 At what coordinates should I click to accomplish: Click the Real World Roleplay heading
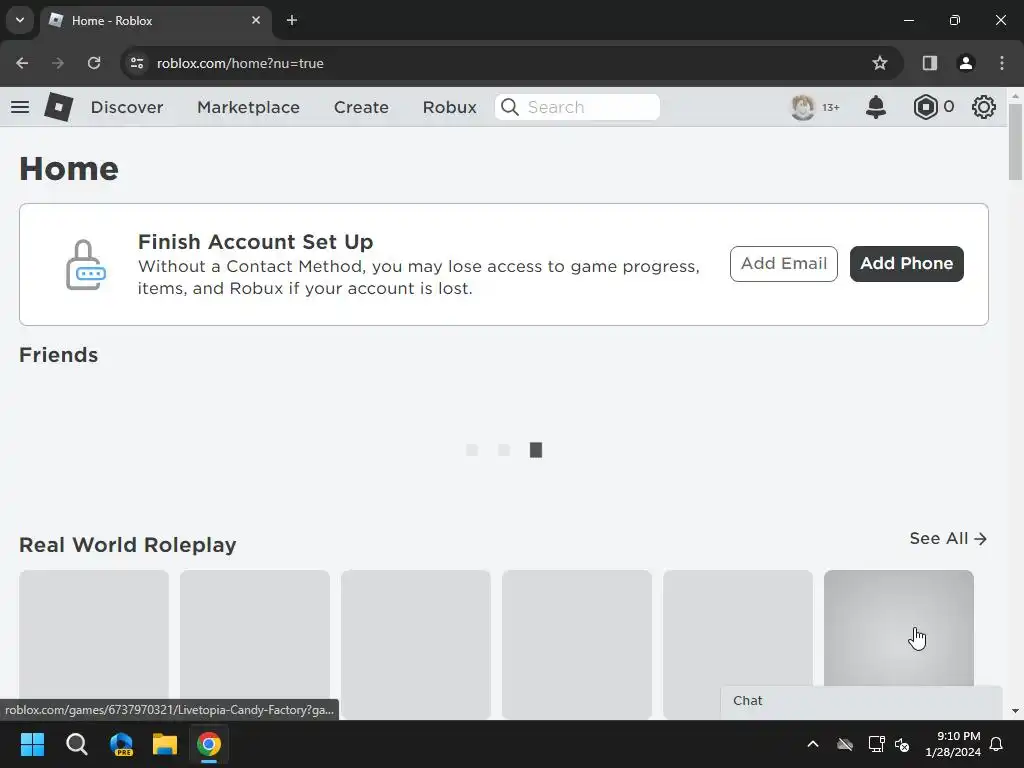coord(128,545)
